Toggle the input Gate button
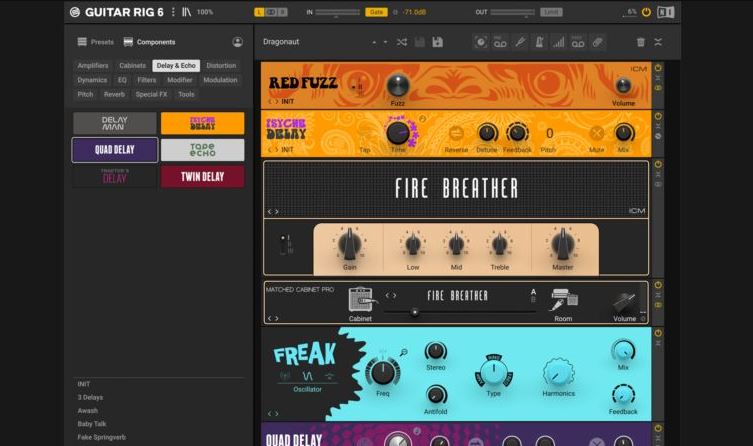The width and height of the screenshot is (753, 446). (376, 12)
